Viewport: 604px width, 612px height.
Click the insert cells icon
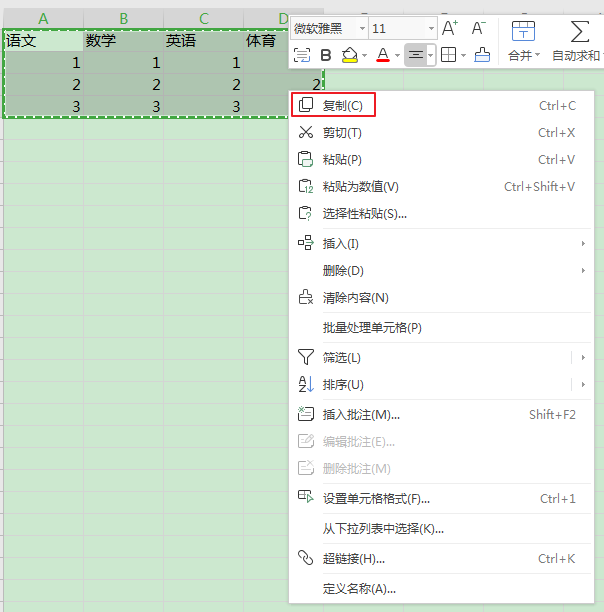[x=306, y=243]
